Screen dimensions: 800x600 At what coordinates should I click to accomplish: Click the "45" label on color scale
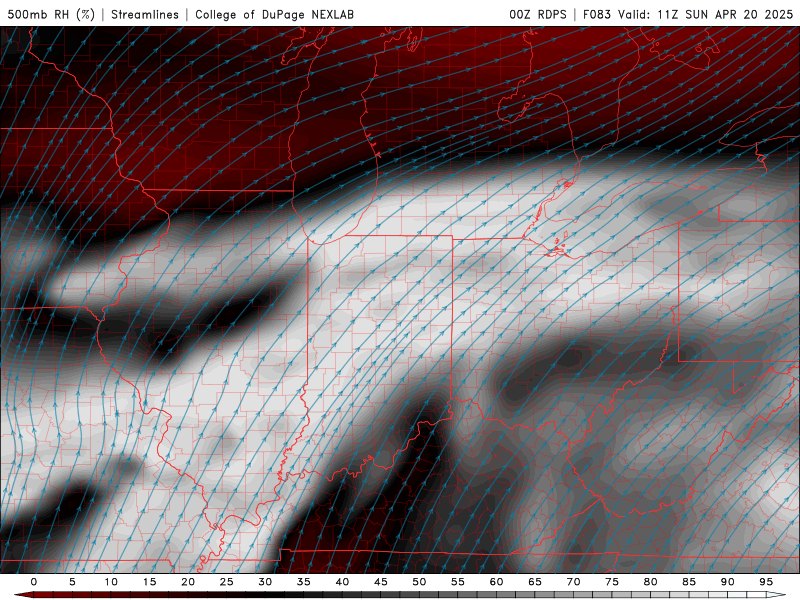[381, 582]
